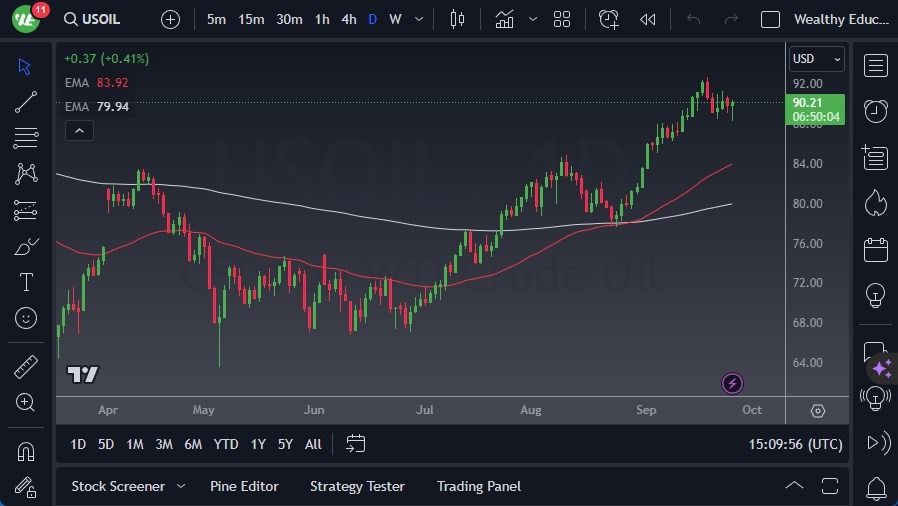The image size is (898, 506).
Task: Select the trend line drawing tool
Action: 26,101
